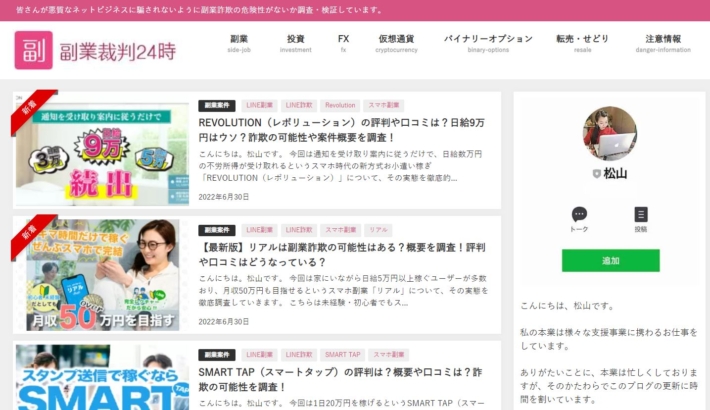Screen dimensions: 710x410
Task: Click the 2022年6月30日 date on REVOLUTION post
Action: (224, 197)
